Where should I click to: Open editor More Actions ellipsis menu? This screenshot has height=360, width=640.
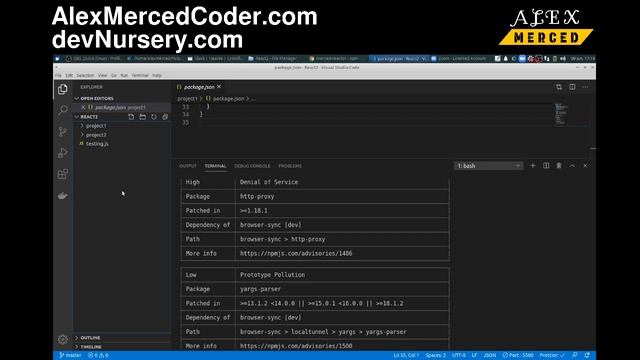click(x=585, y=87)
